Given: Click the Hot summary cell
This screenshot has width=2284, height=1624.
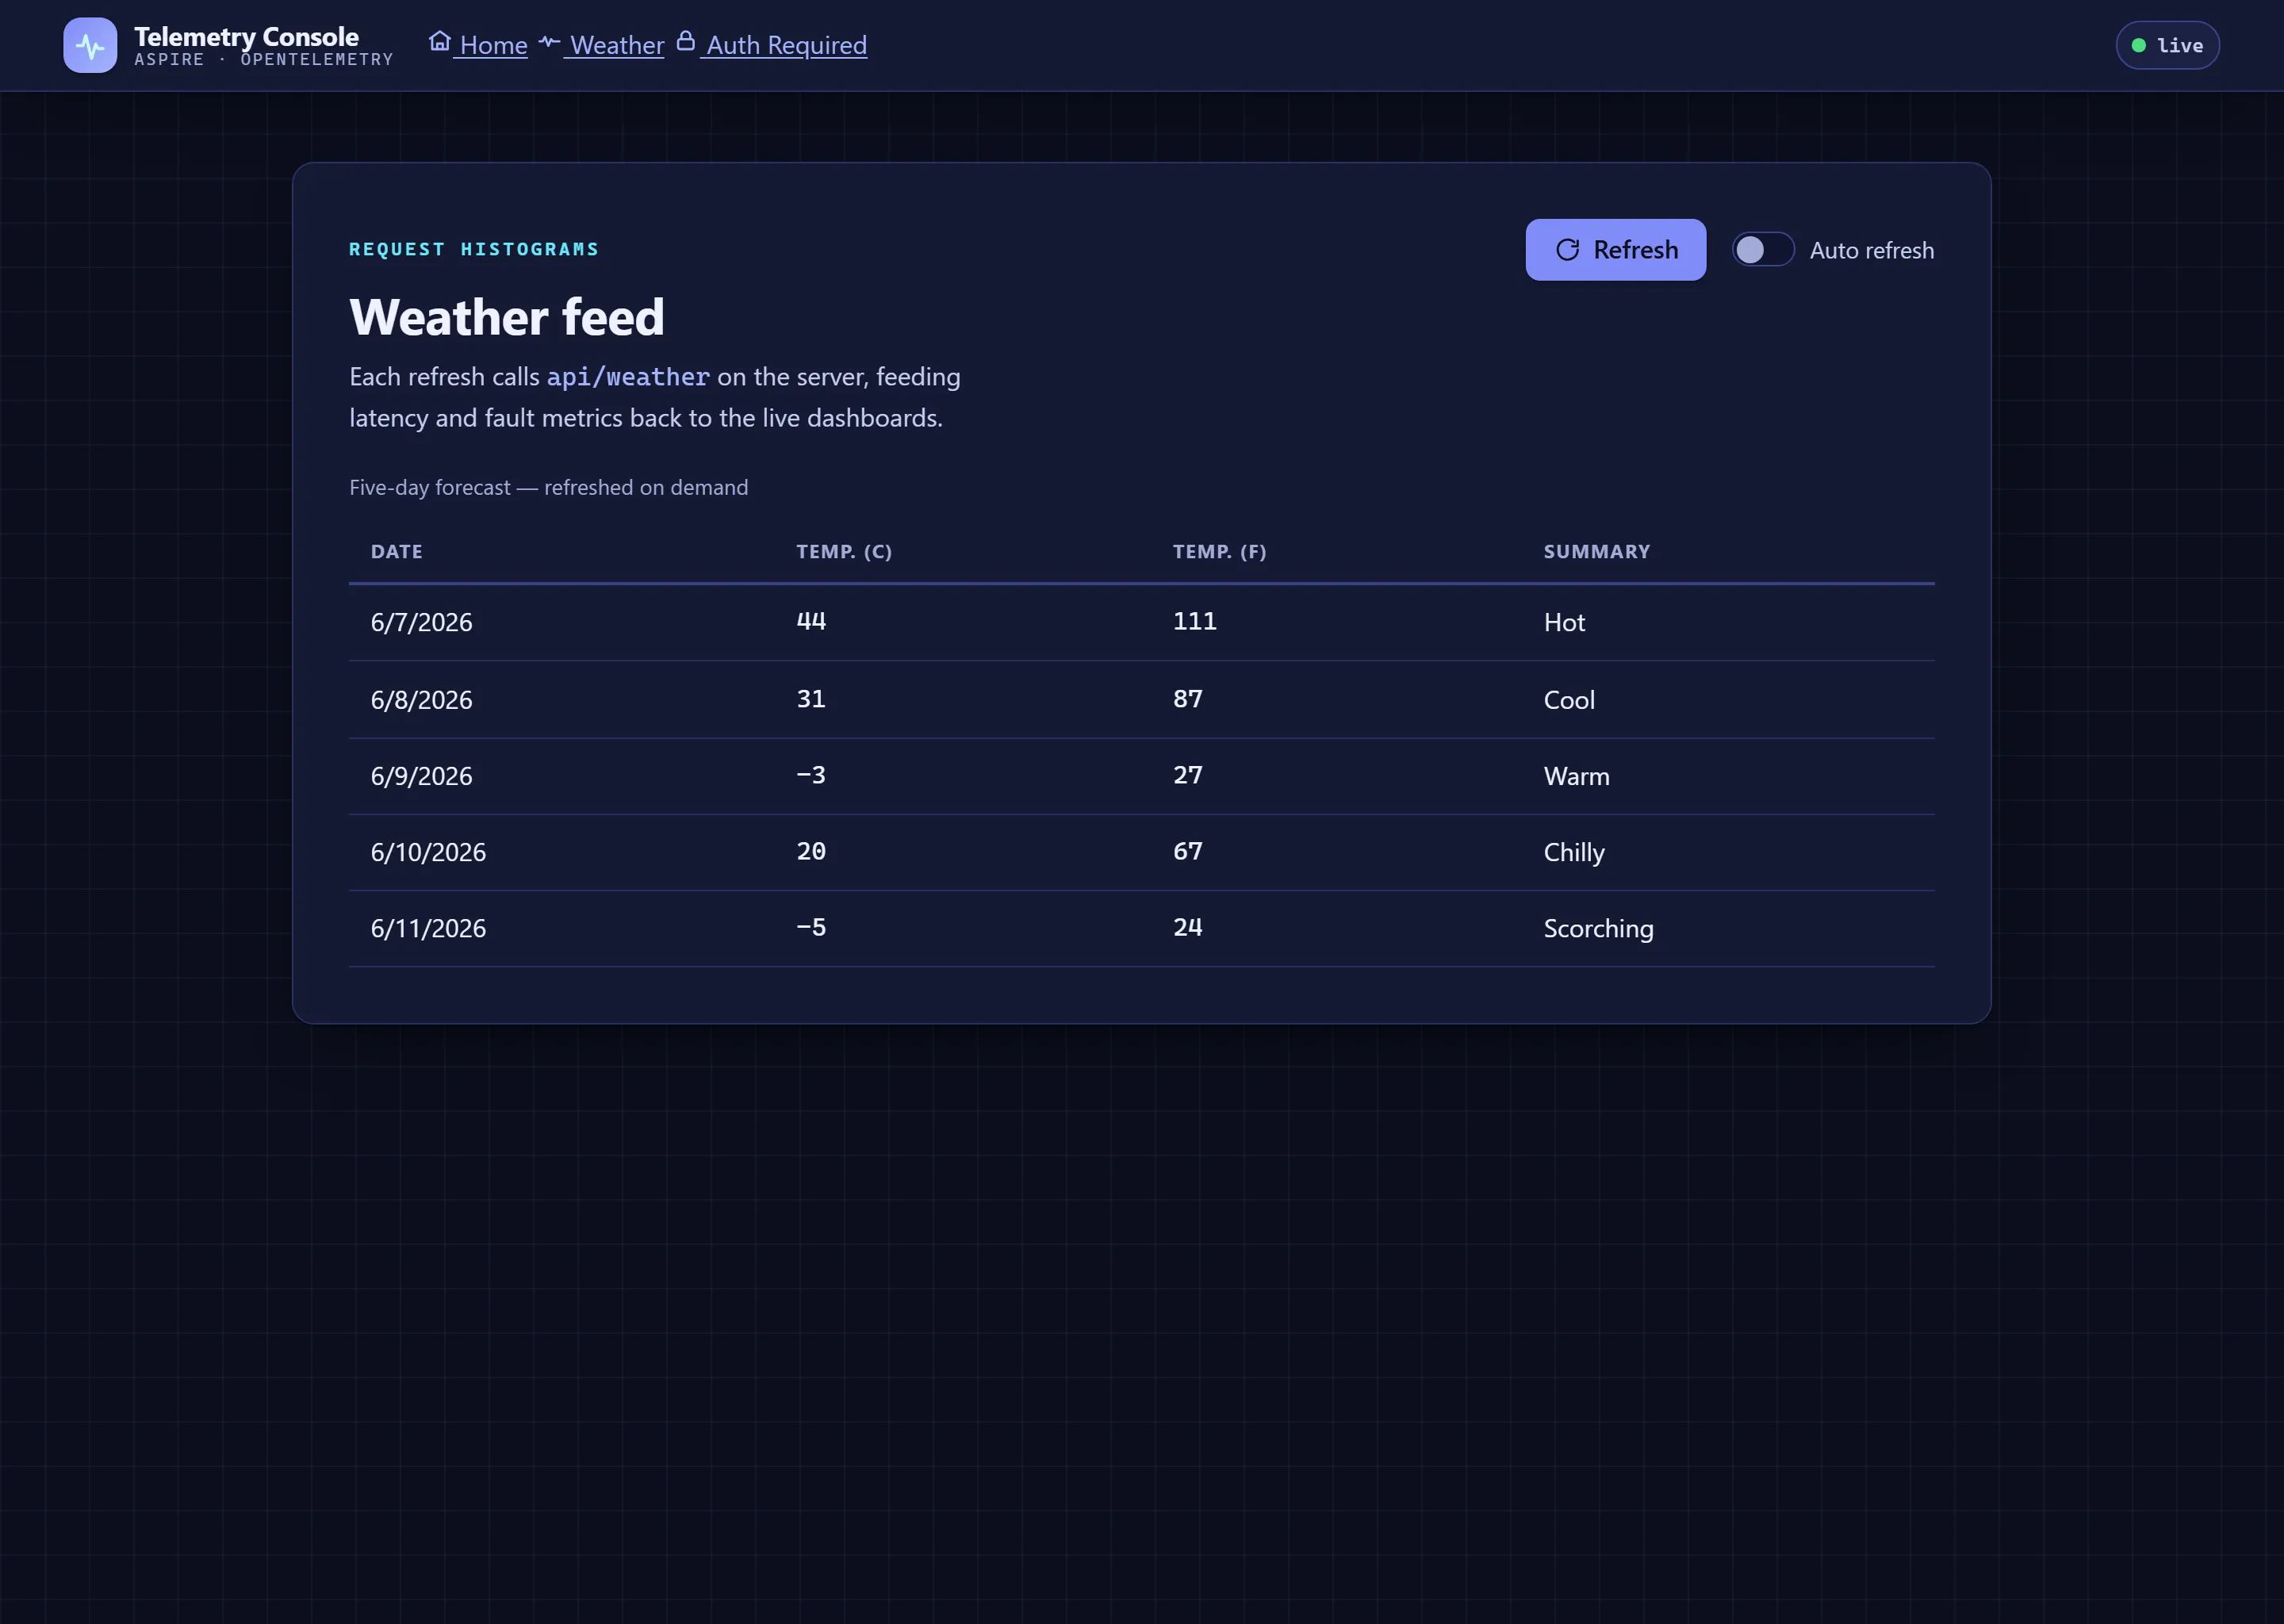Looking at the screenshot, I should click(1564, 623).
